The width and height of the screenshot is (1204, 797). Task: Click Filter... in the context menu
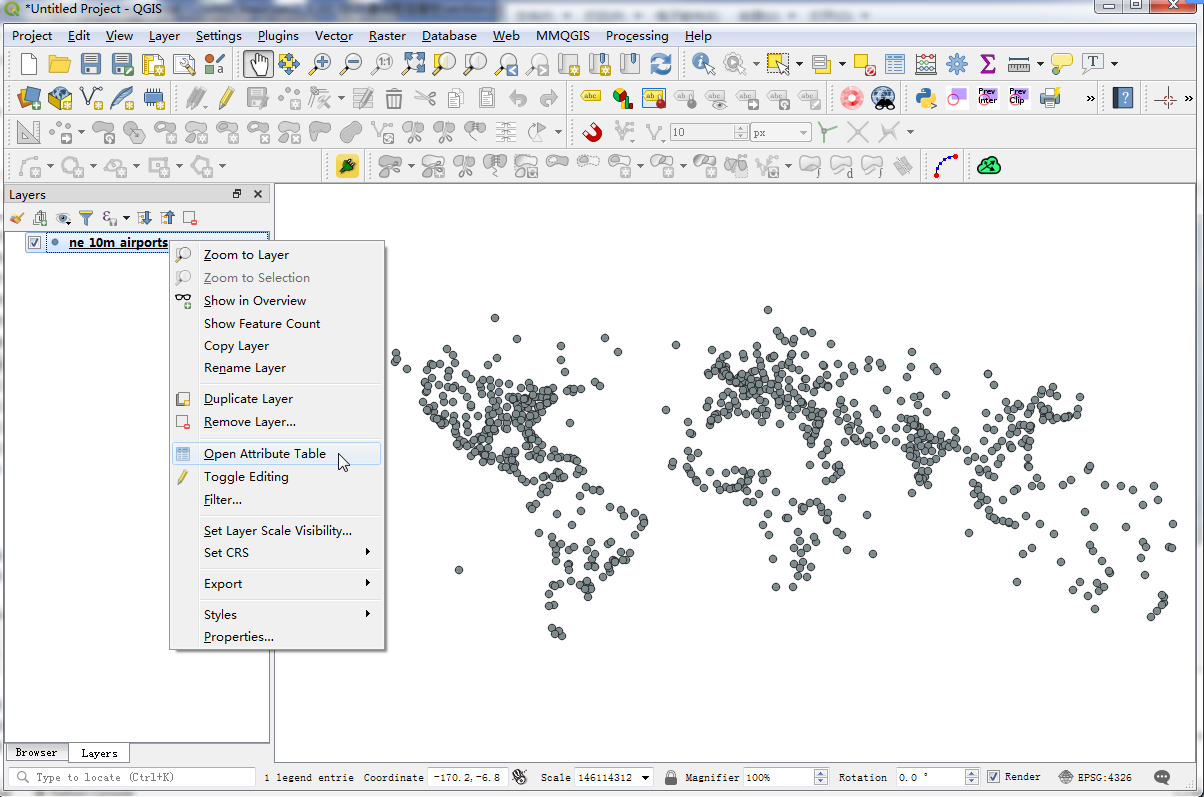[x=277, y=500]
